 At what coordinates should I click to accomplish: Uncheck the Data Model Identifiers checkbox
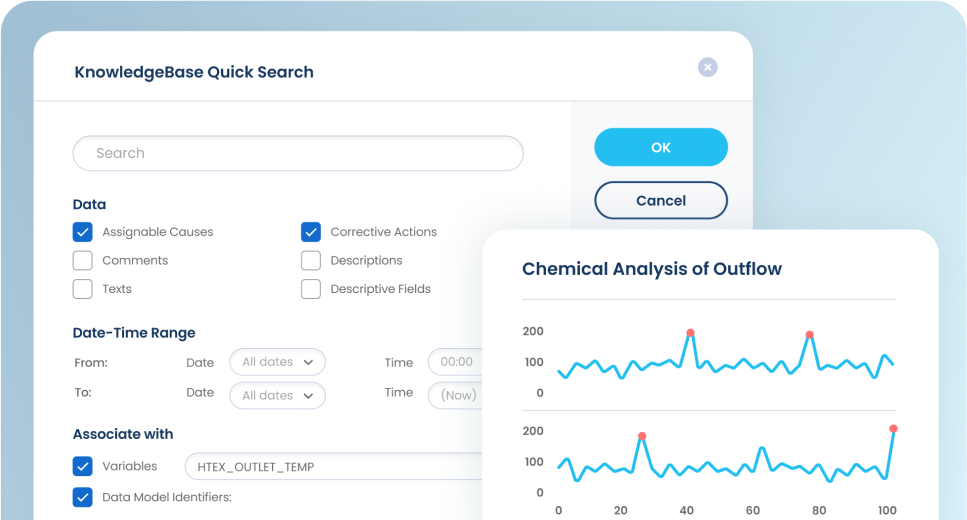(x=83, y=496)
